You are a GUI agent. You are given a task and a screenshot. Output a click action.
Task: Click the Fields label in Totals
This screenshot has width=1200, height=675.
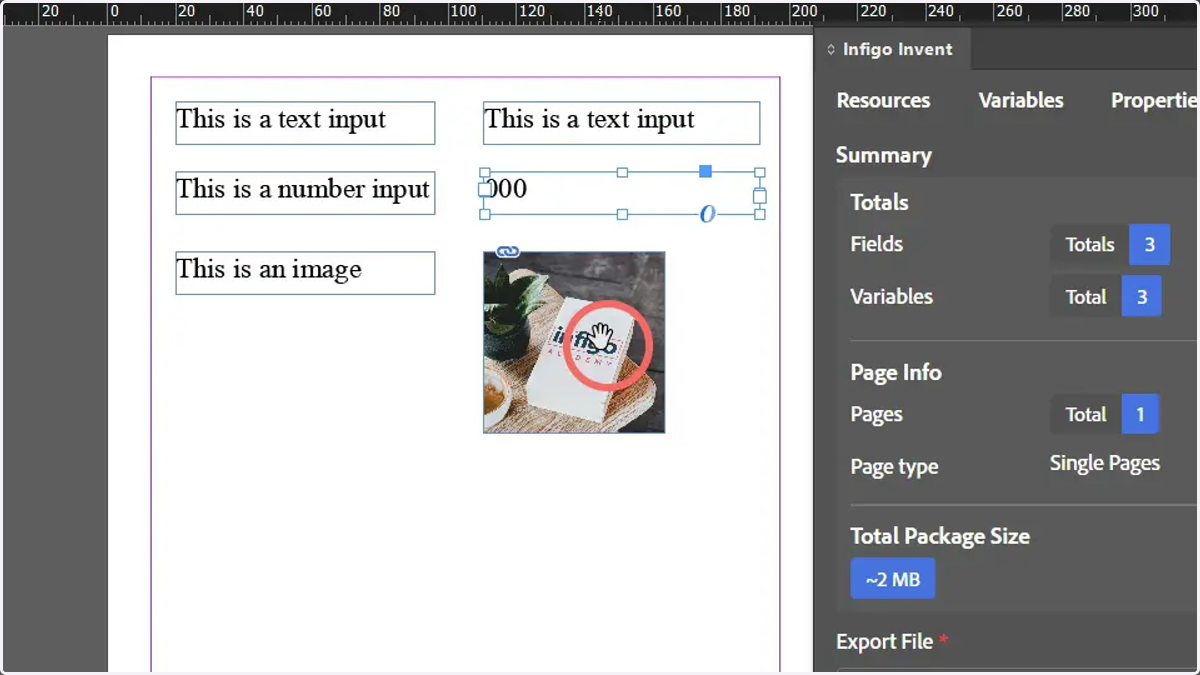tap(876, 244)
